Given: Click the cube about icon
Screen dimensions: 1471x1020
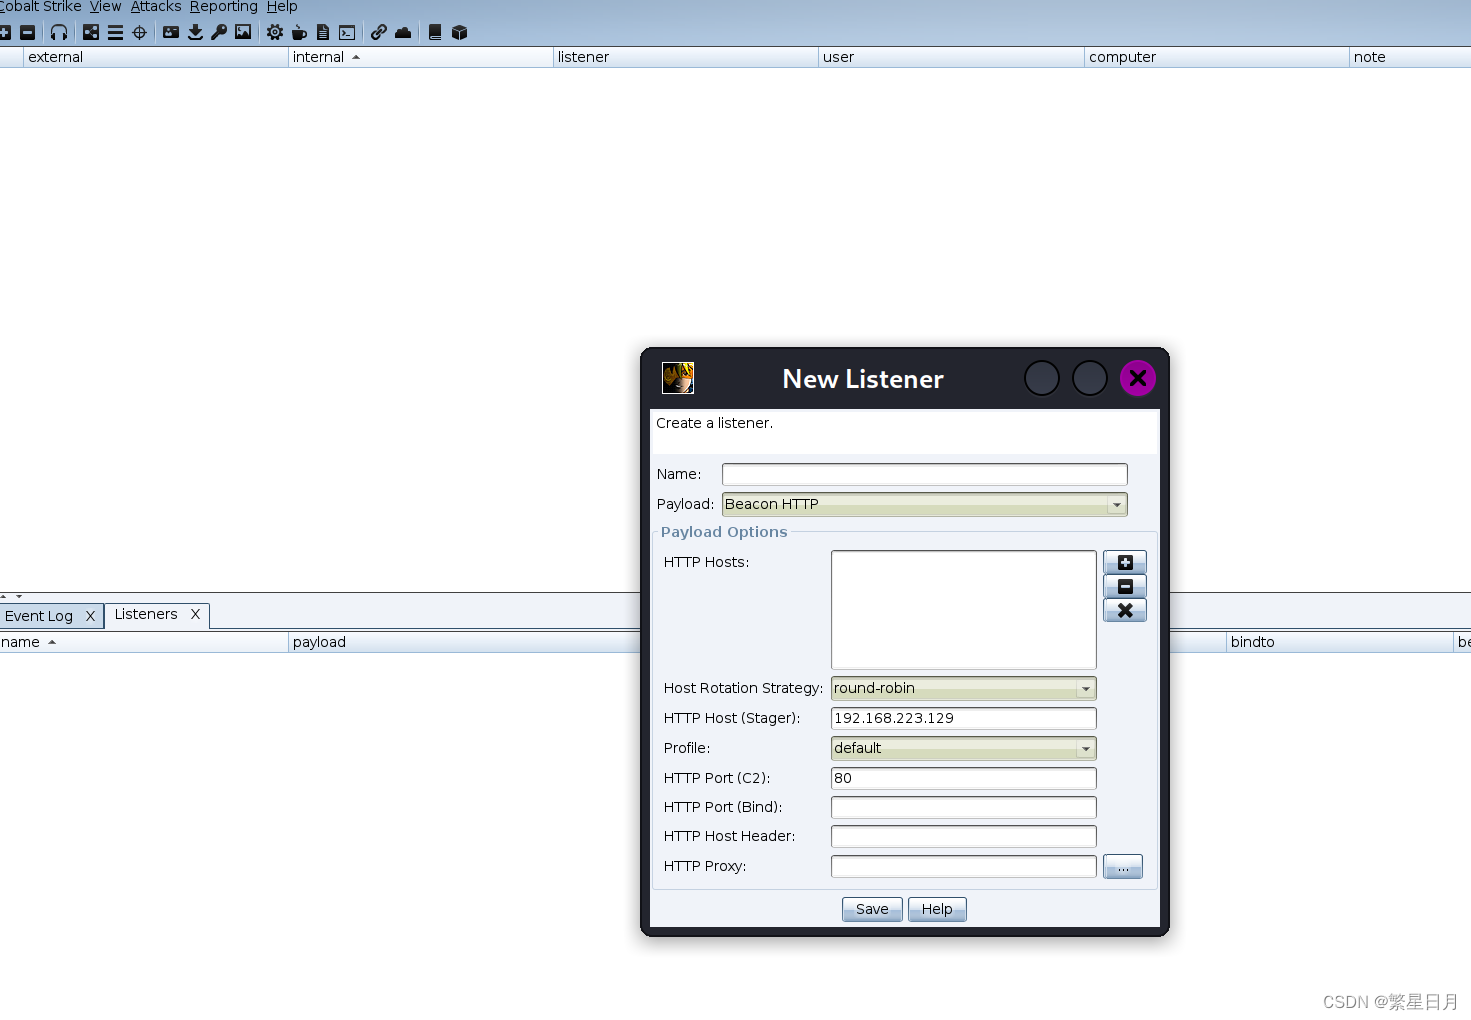Looking at the screenshot, I should pyautogui.click(x=460, y=33).
